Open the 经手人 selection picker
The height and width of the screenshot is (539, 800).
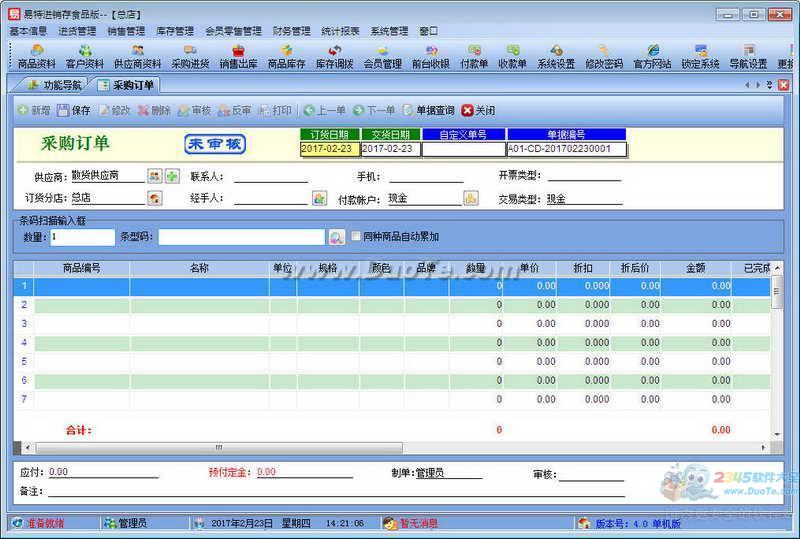point(319,198)
